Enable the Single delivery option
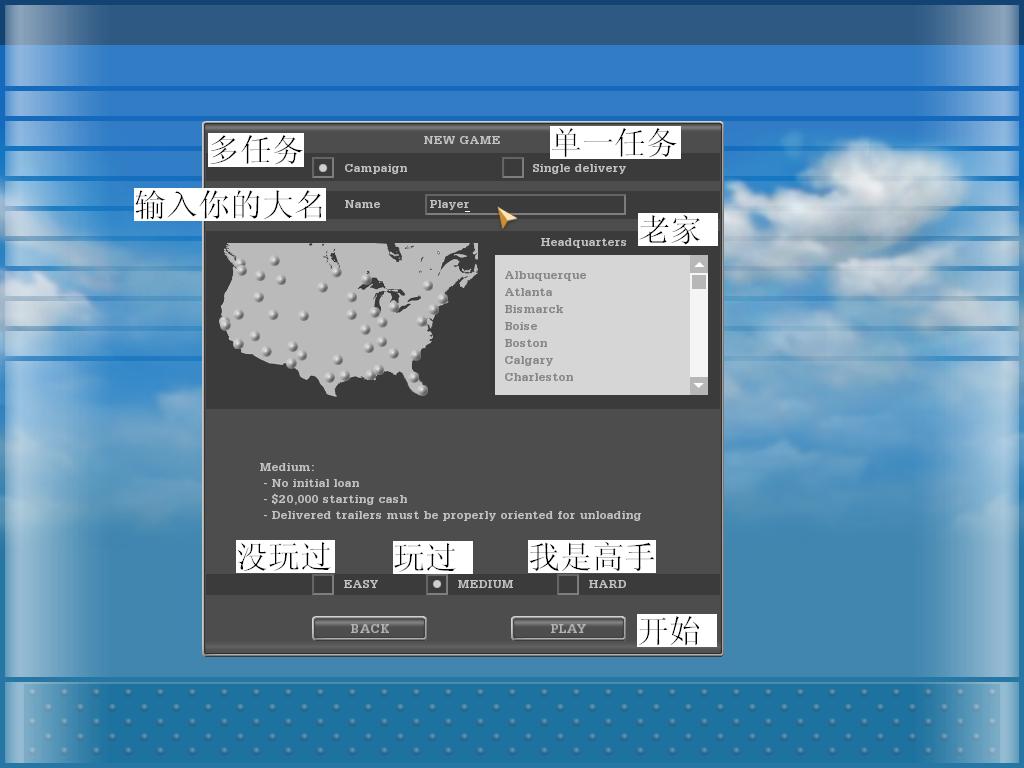Image resolution: width=1024 pixels, height=768 pixels. (x=512, y=167)
